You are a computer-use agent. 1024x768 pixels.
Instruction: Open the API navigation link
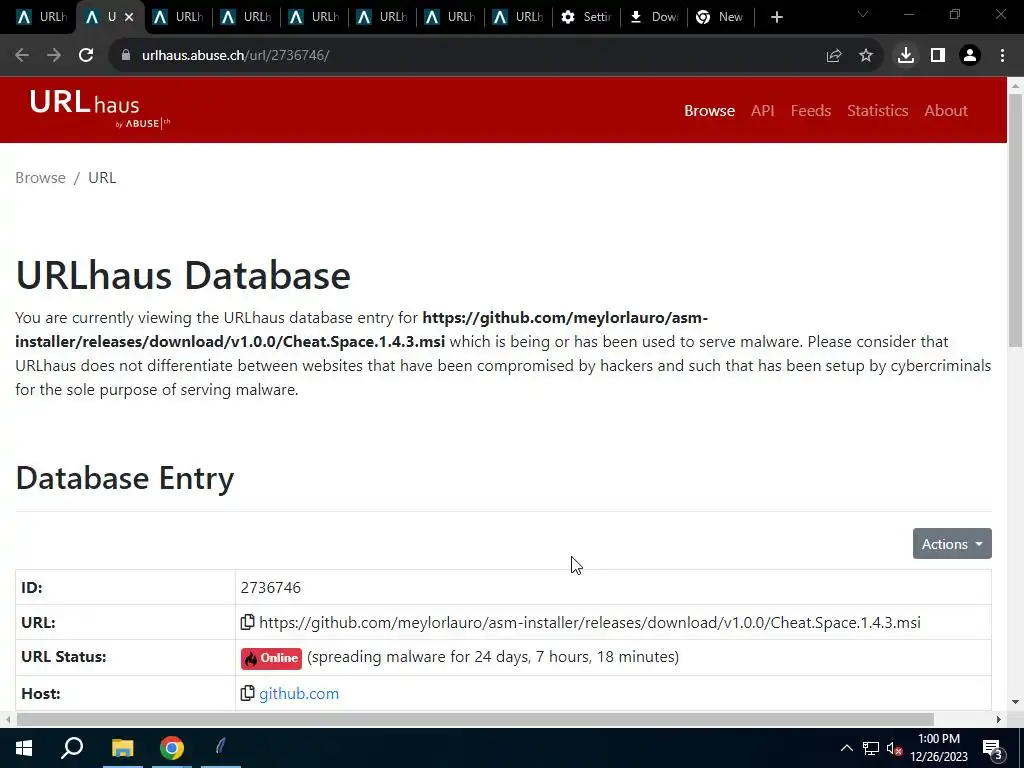tap(762, 110)
